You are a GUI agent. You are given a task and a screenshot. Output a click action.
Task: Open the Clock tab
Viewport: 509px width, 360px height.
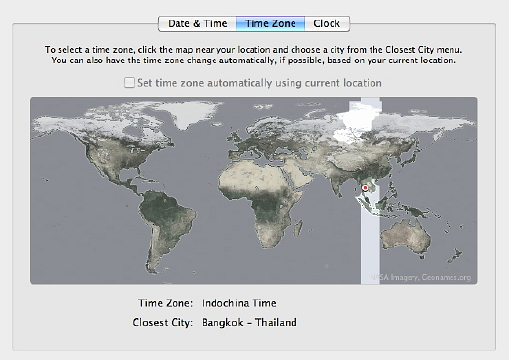(x=327, y=24)
